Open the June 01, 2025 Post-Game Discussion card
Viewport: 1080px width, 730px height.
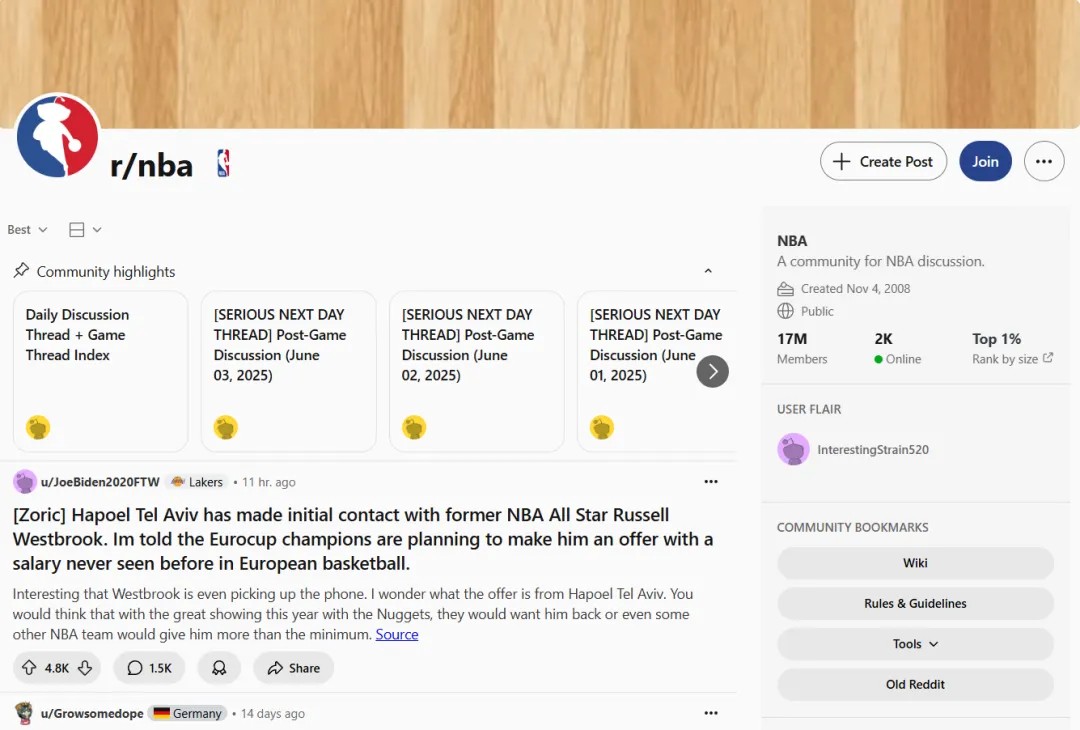pyautogui.click(x=657, y=371)
